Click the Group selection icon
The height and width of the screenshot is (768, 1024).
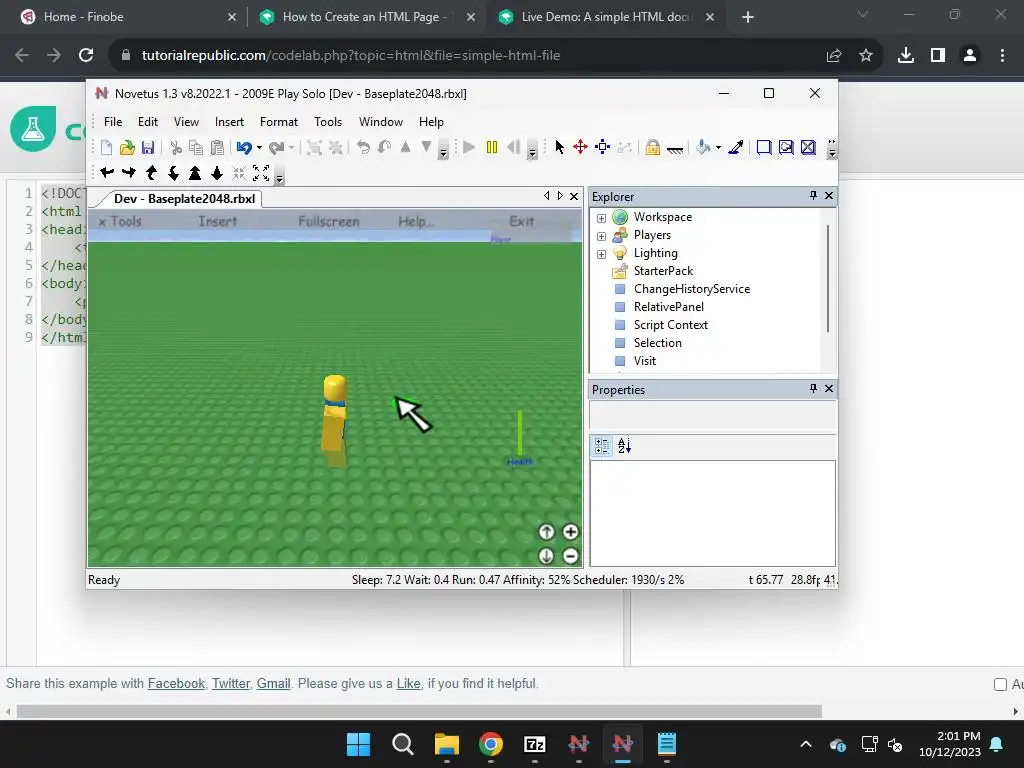click(314, 148)
